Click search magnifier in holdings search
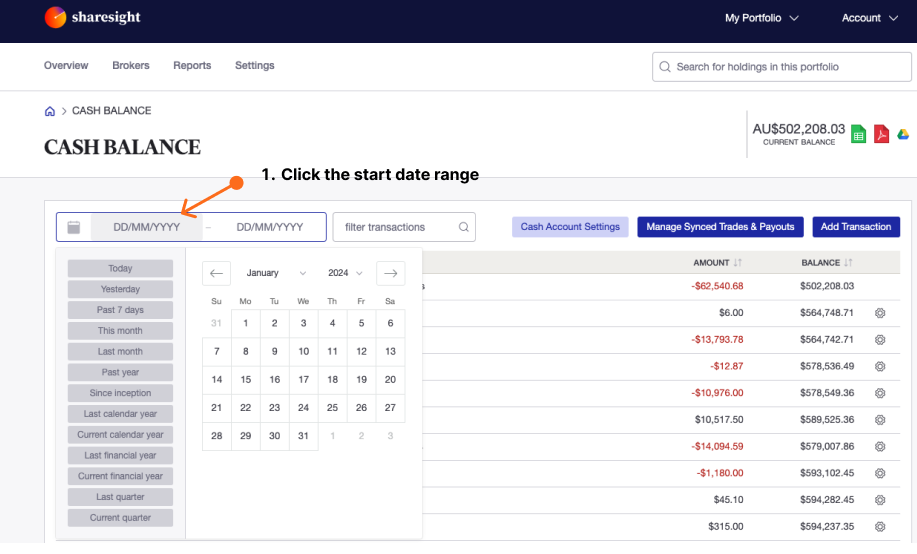The image size is (917, 554). (665, 67)
